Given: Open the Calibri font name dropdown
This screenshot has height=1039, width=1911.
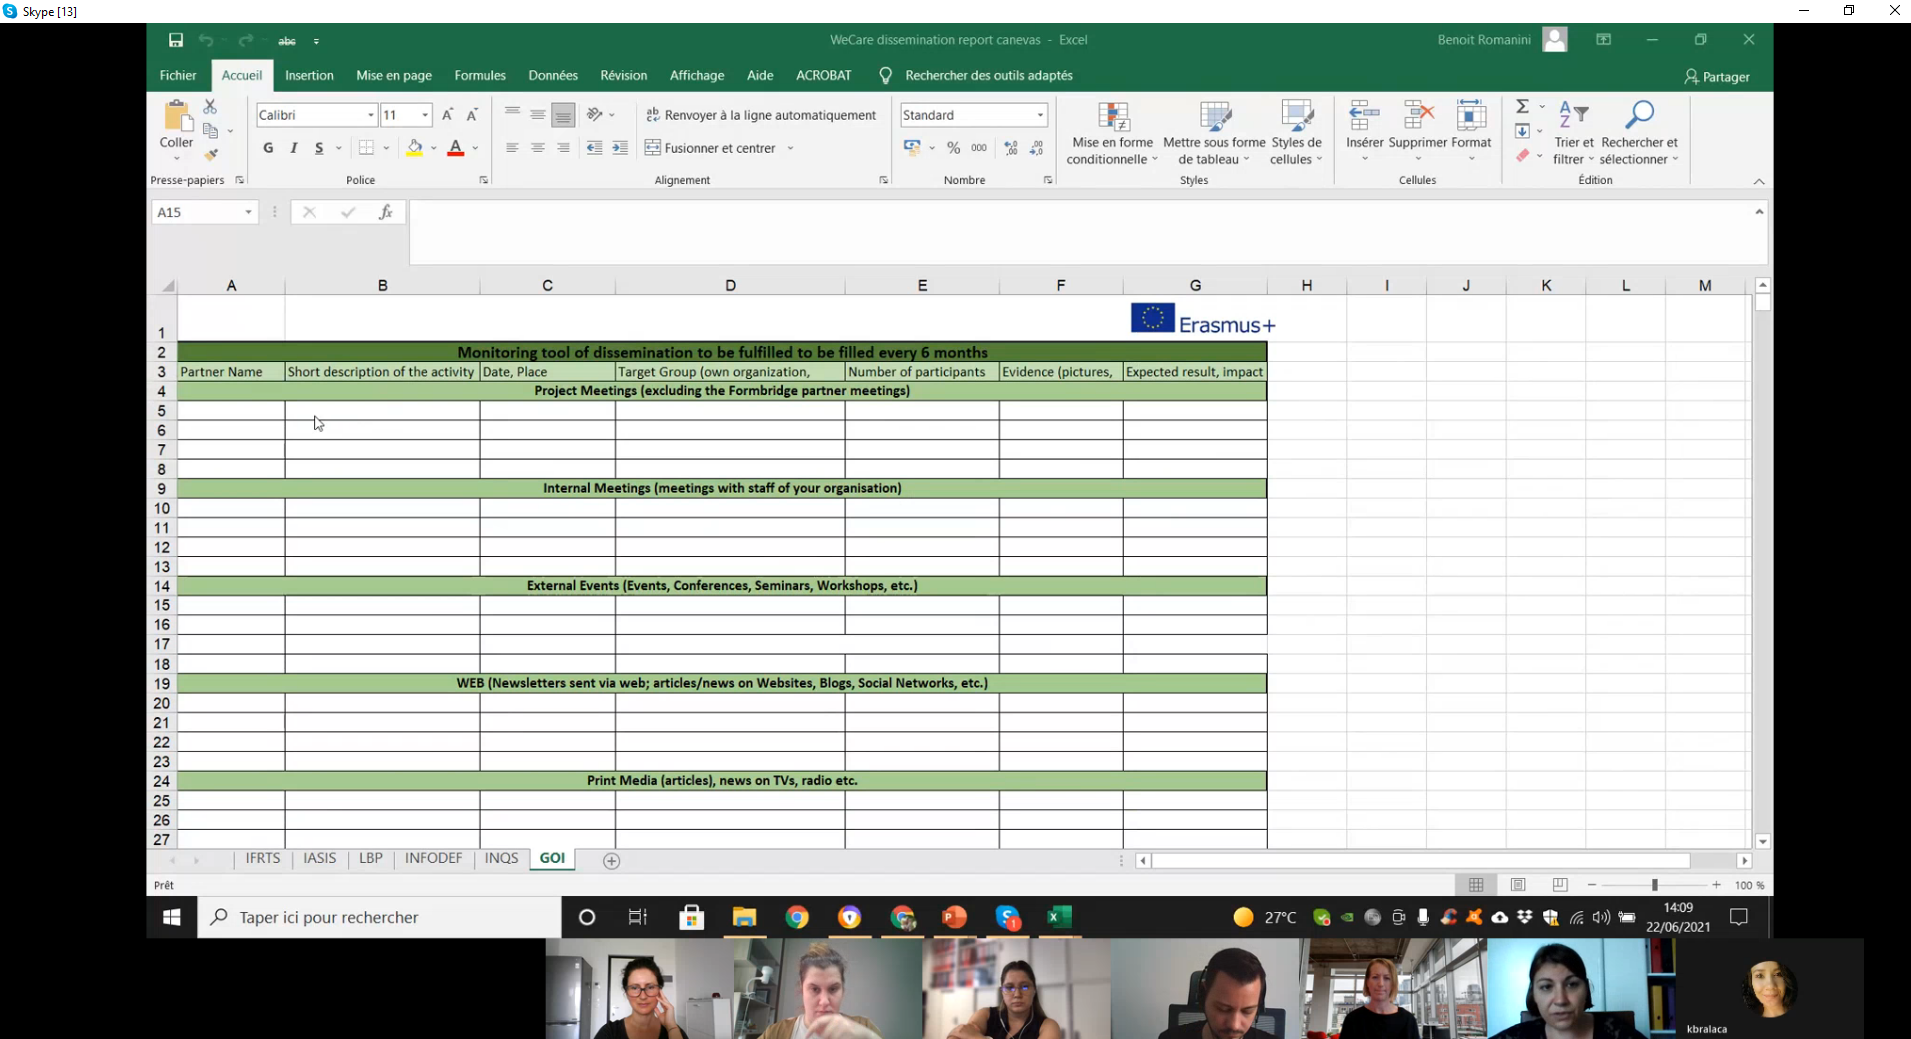Looking at the screenshot, I should coord(370,115).
